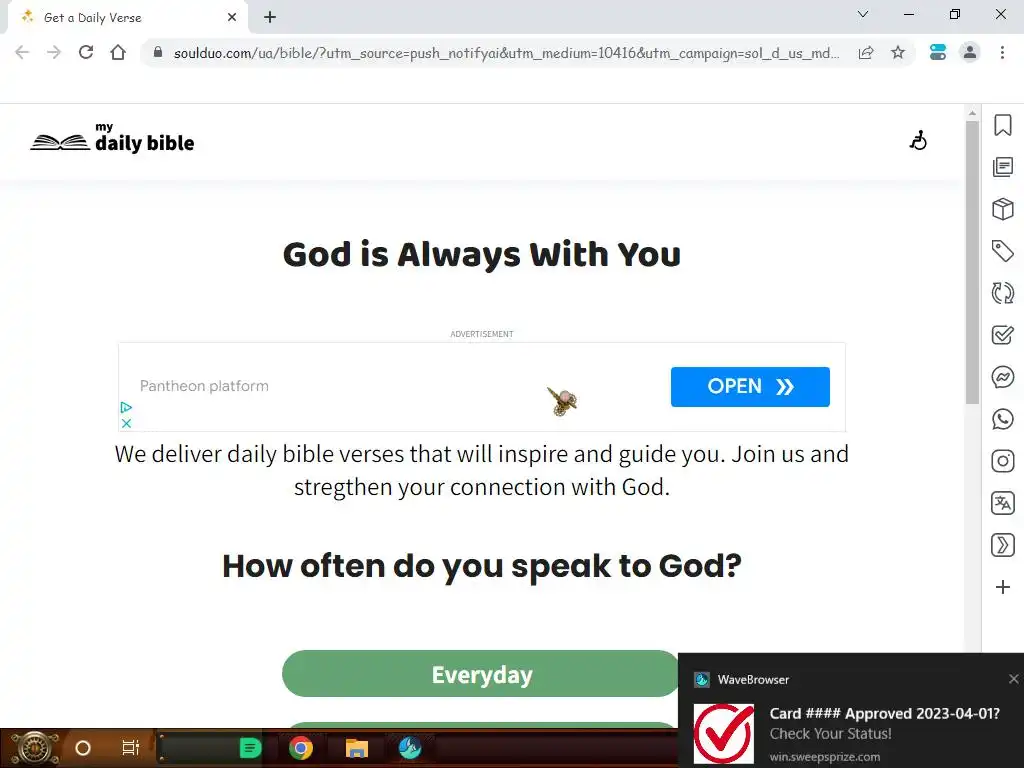Viewport: 1024px width, 768px height.
Task: Open the translate sidebar icon
Action: tap(1002, 503)
